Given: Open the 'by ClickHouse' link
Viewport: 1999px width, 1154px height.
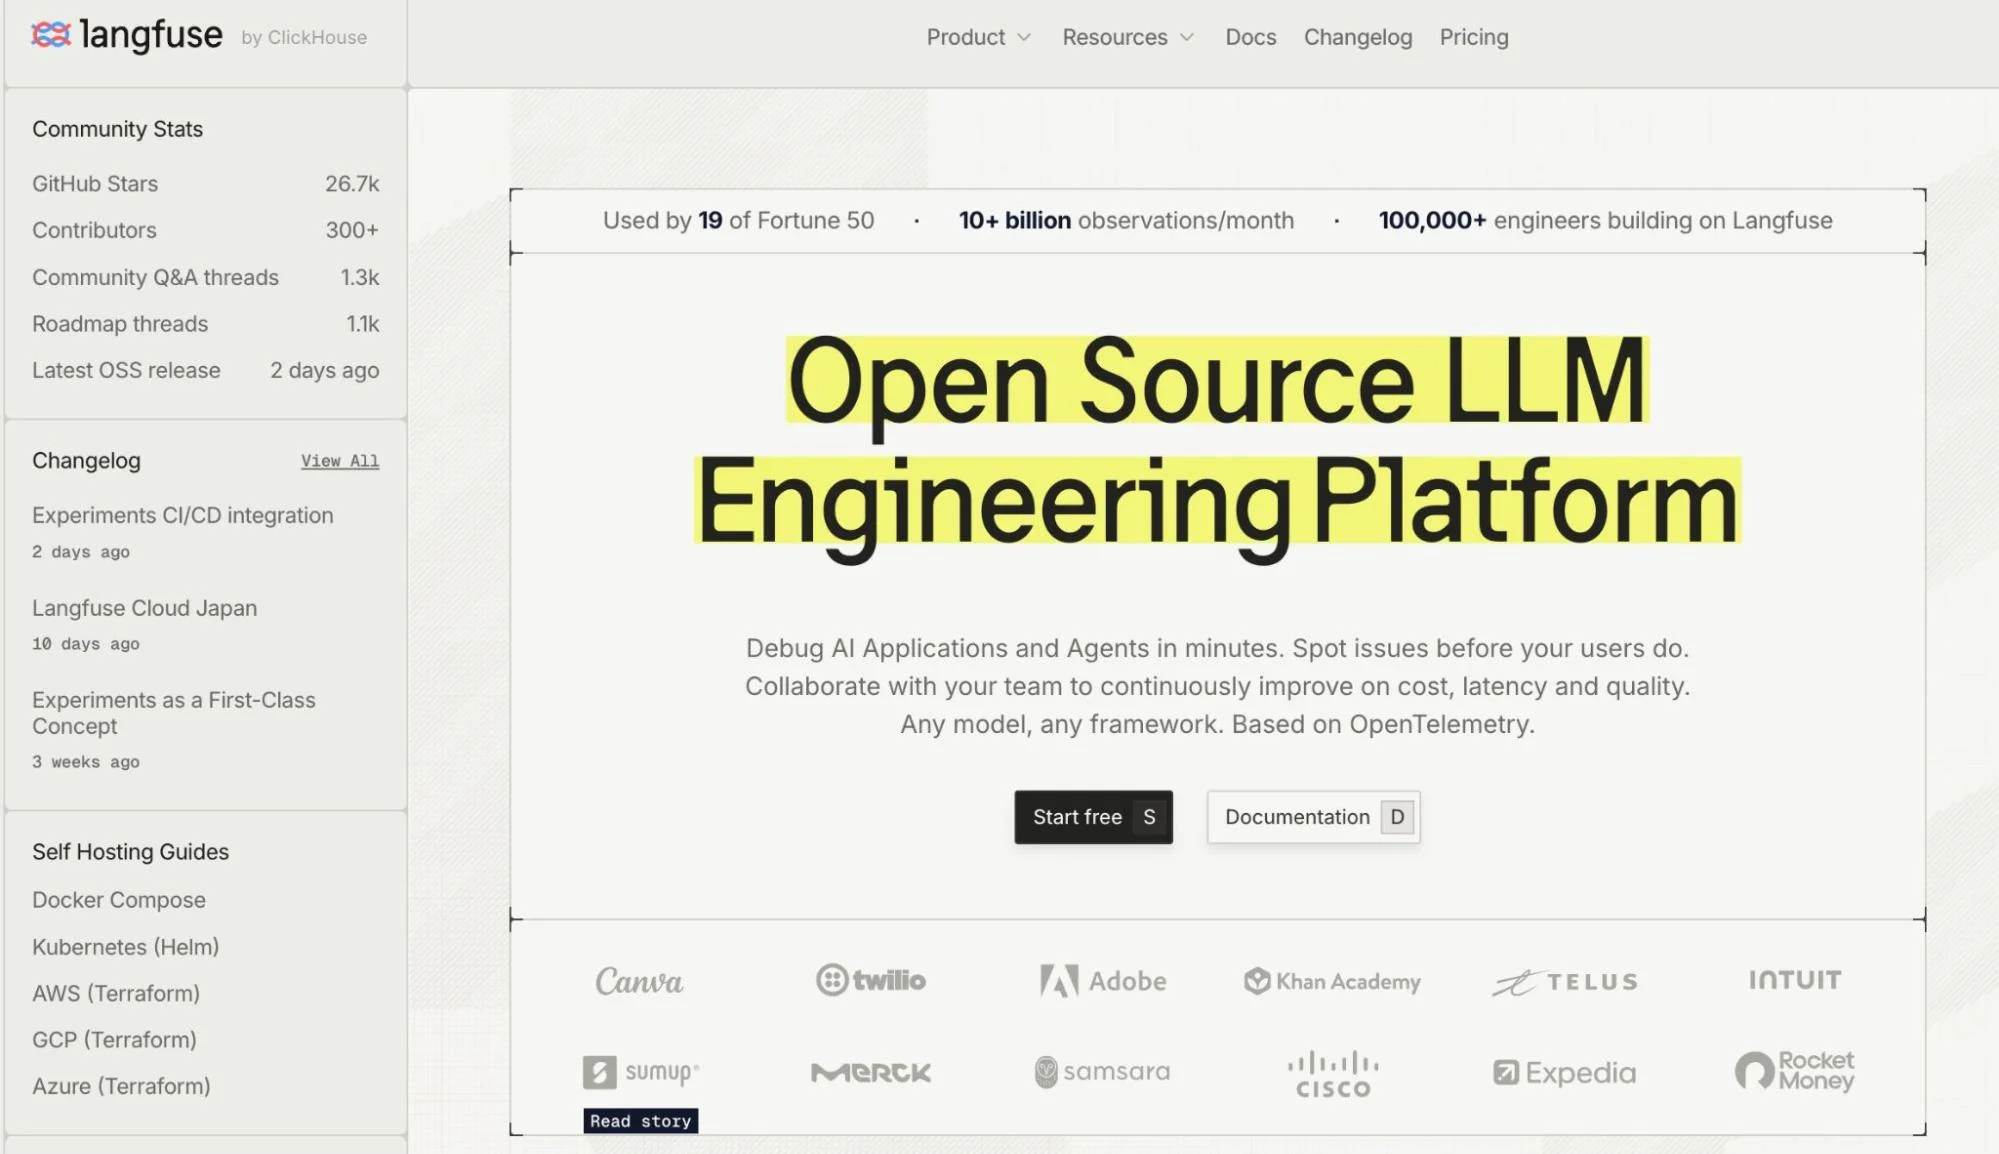Looking at the screenshot, I should 304,37.
